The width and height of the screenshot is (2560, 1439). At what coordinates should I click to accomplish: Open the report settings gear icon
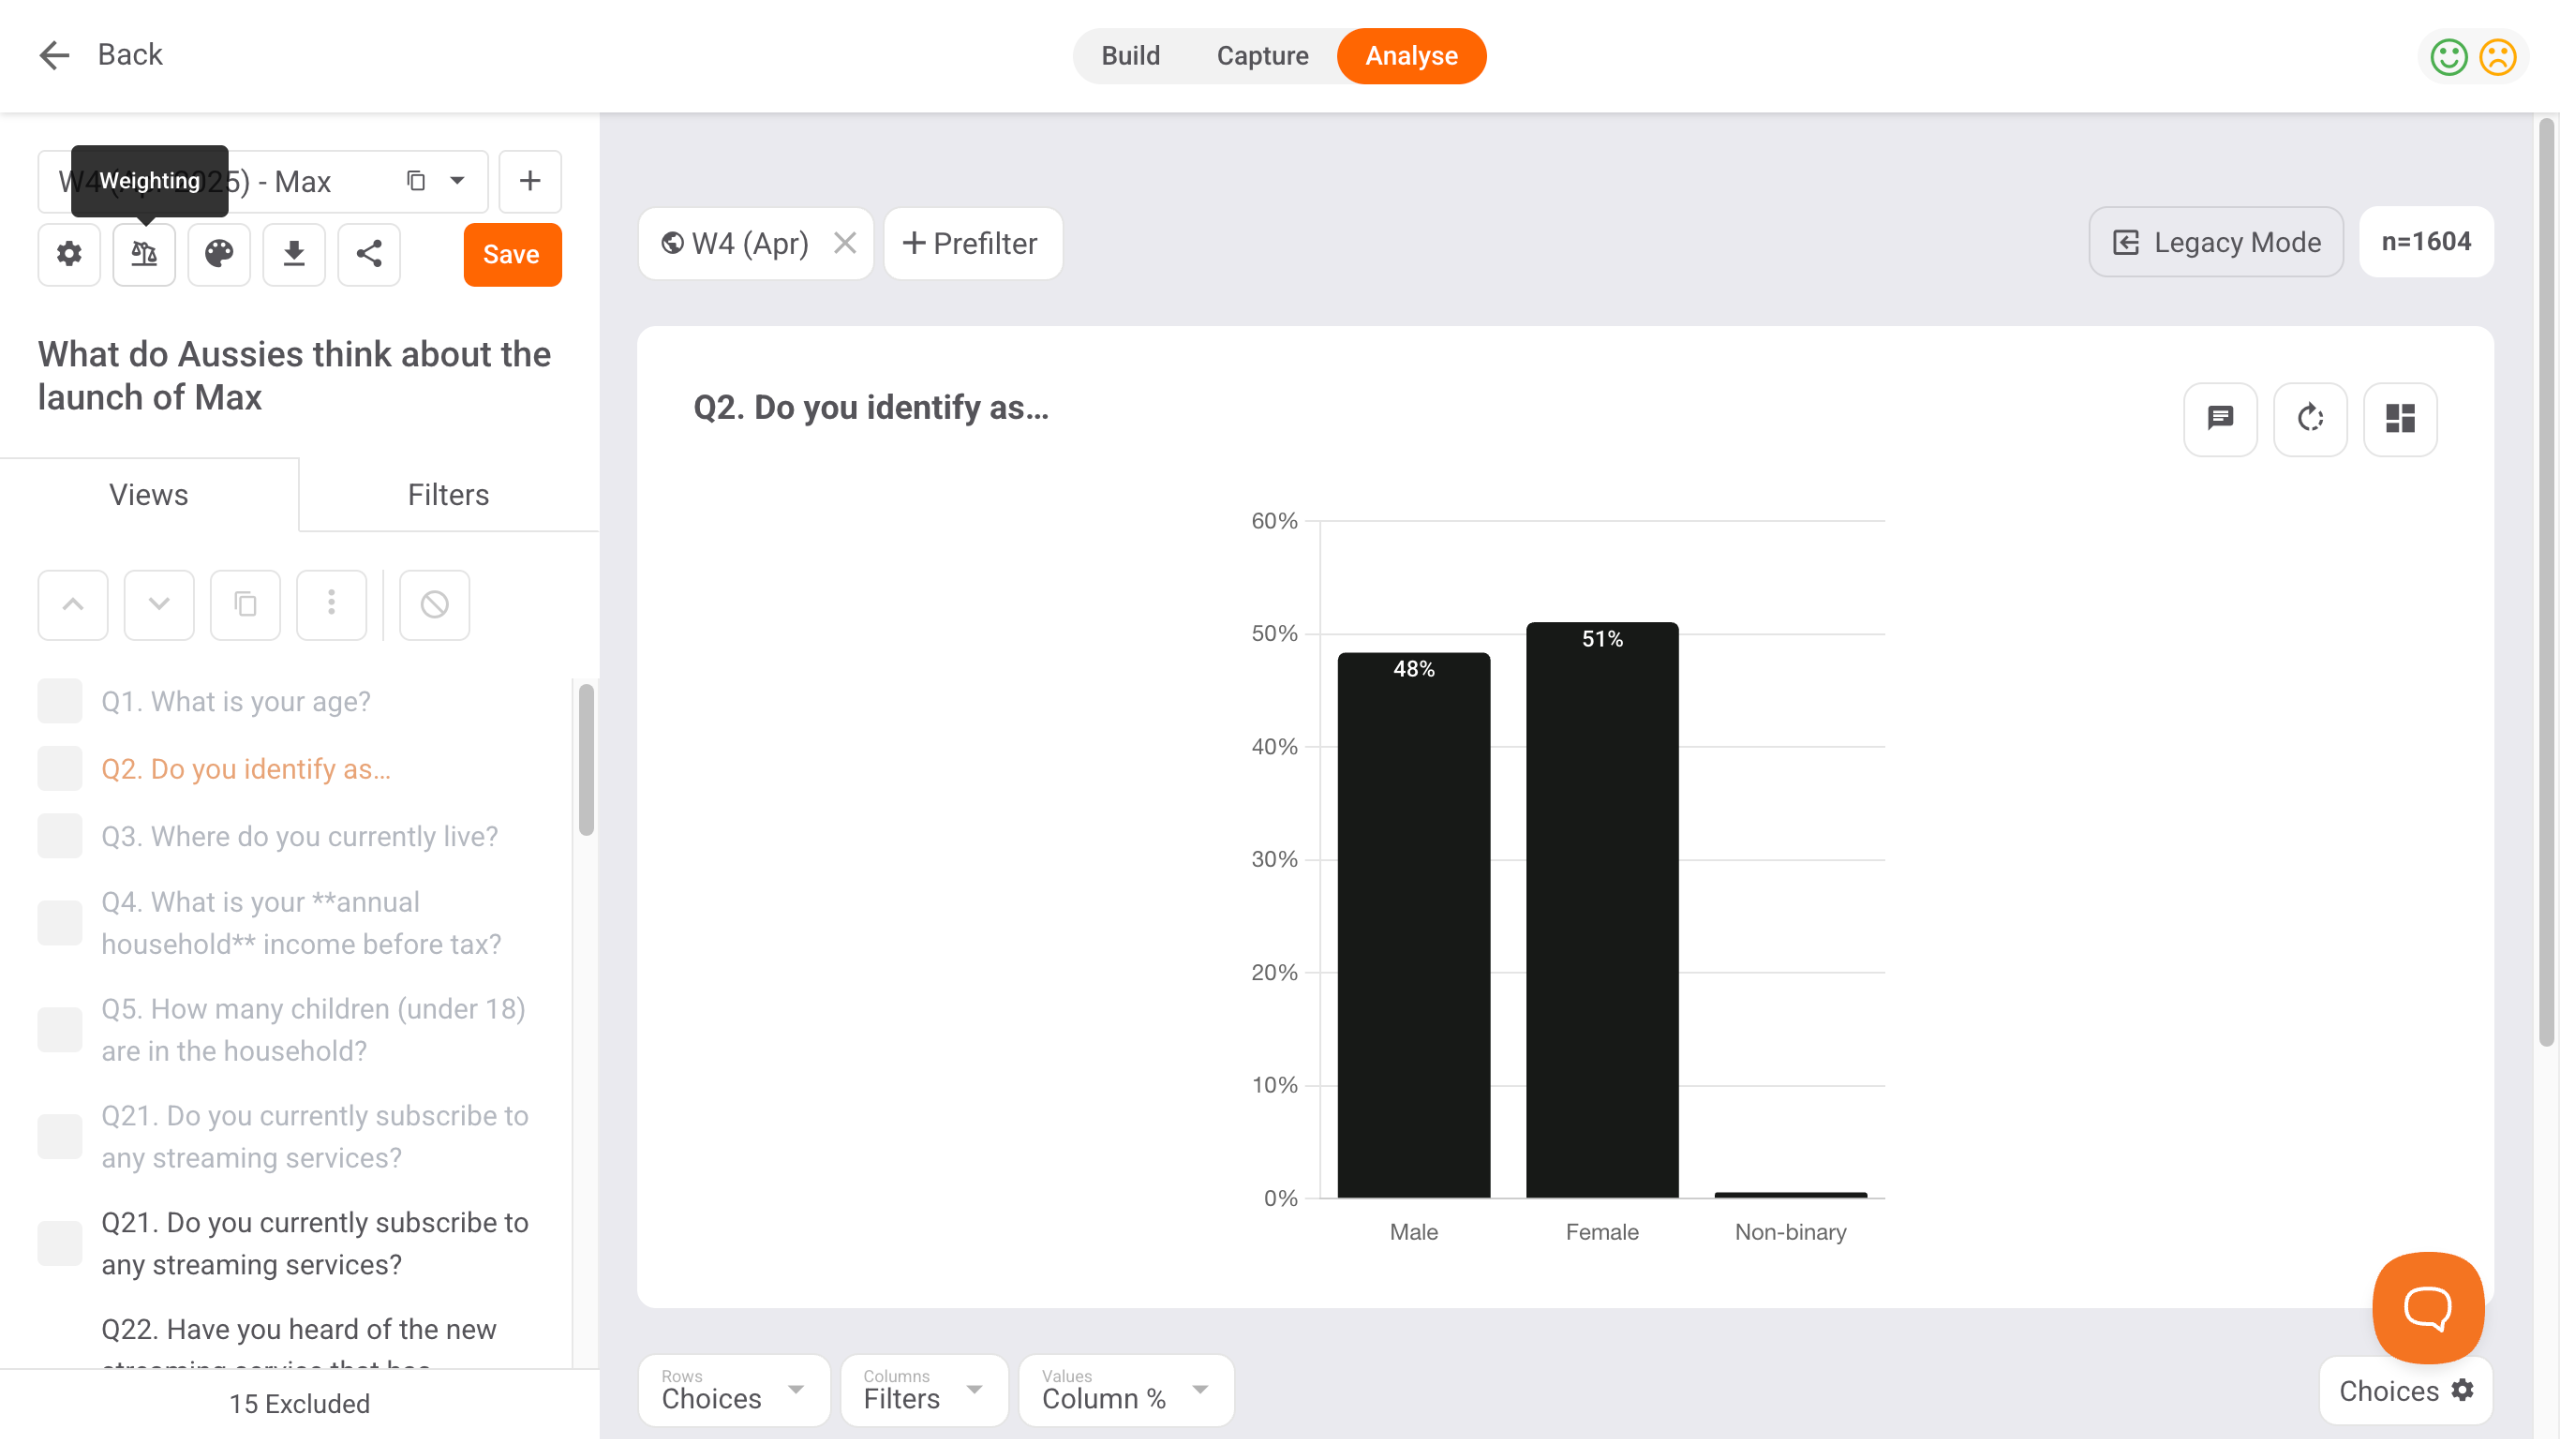69,254
